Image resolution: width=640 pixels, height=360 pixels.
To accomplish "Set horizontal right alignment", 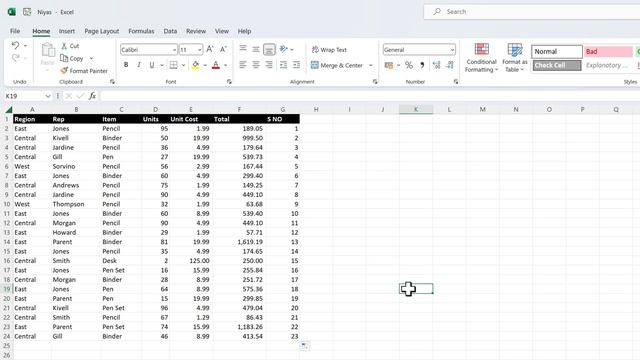I will point(269,65).
